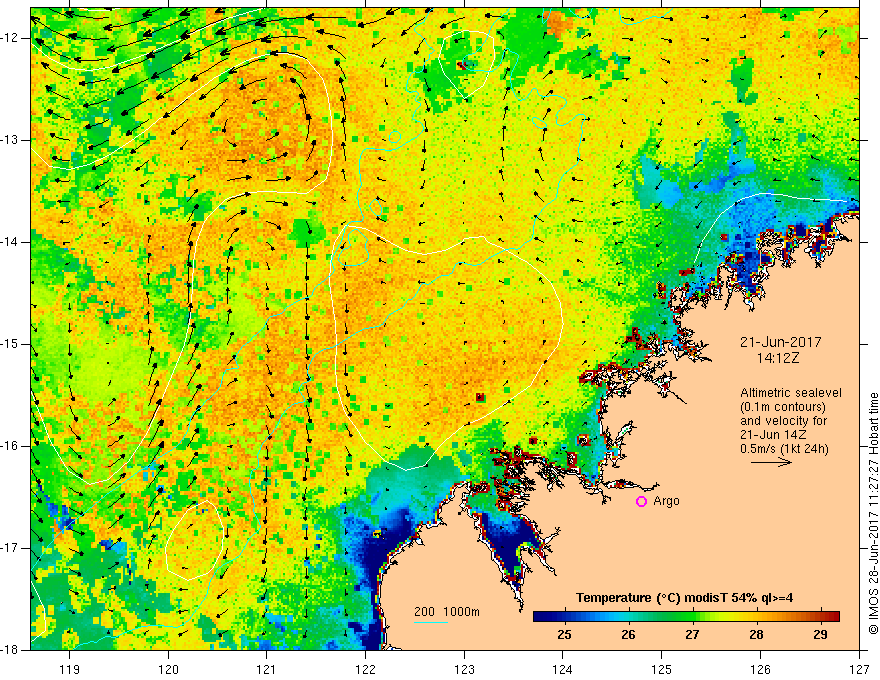Click latitude axis label '-17'
The image size is (880, 680).
(x=11, y=548)
